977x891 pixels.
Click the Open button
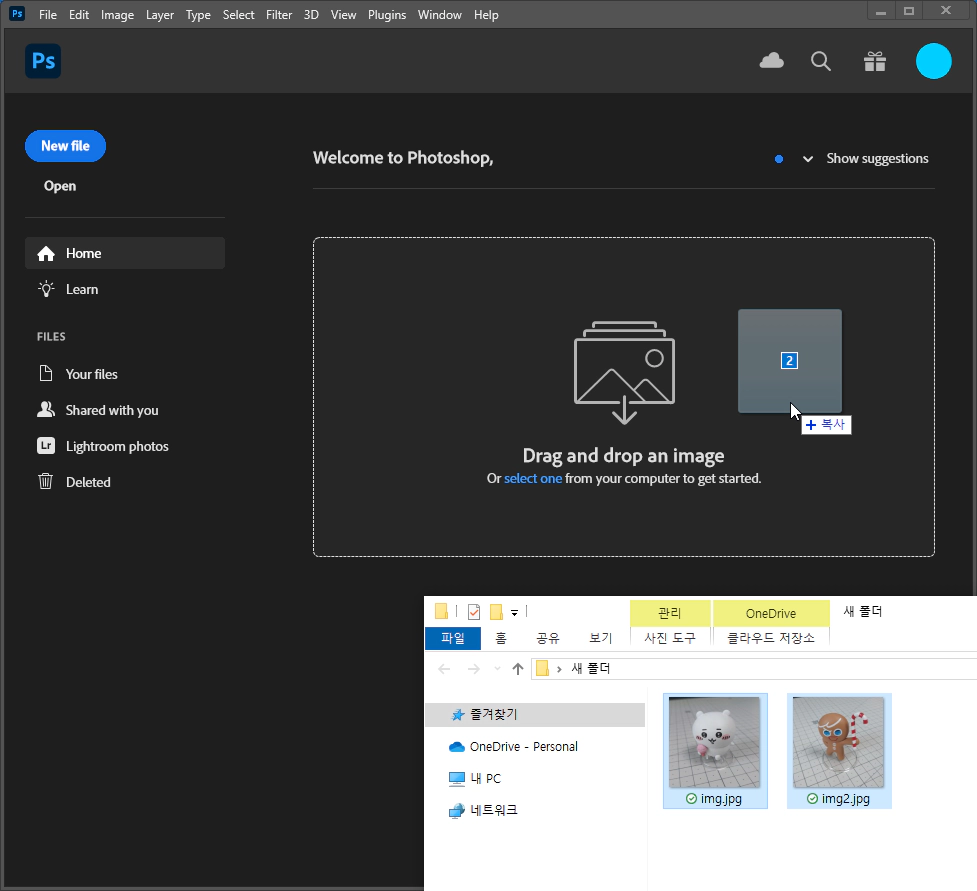click(60, 186)
